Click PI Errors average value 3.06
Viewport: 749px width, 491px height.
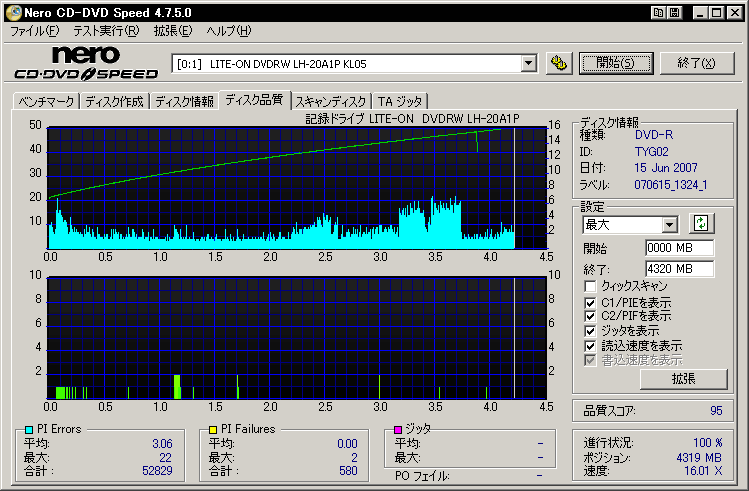point(162,444)
